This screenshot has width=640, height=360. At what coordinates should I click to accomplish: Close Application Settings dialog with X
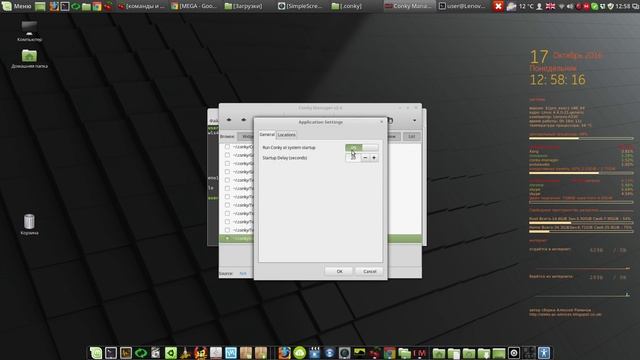click(x=382, y=122)
